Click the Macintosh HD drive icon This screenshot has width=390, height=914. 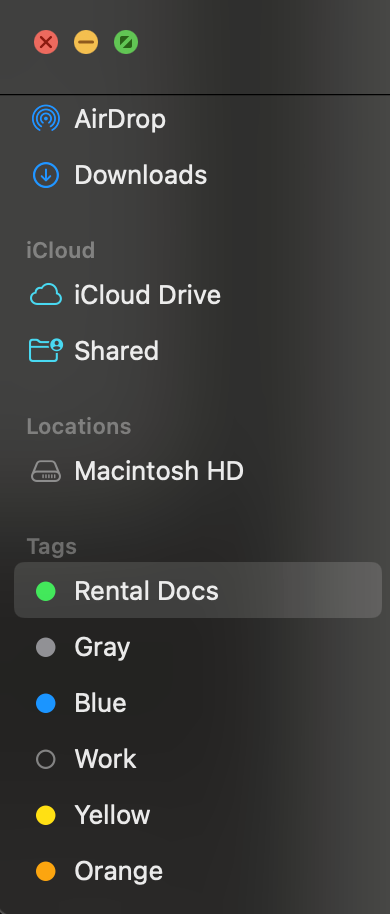(x=45, y=471)
